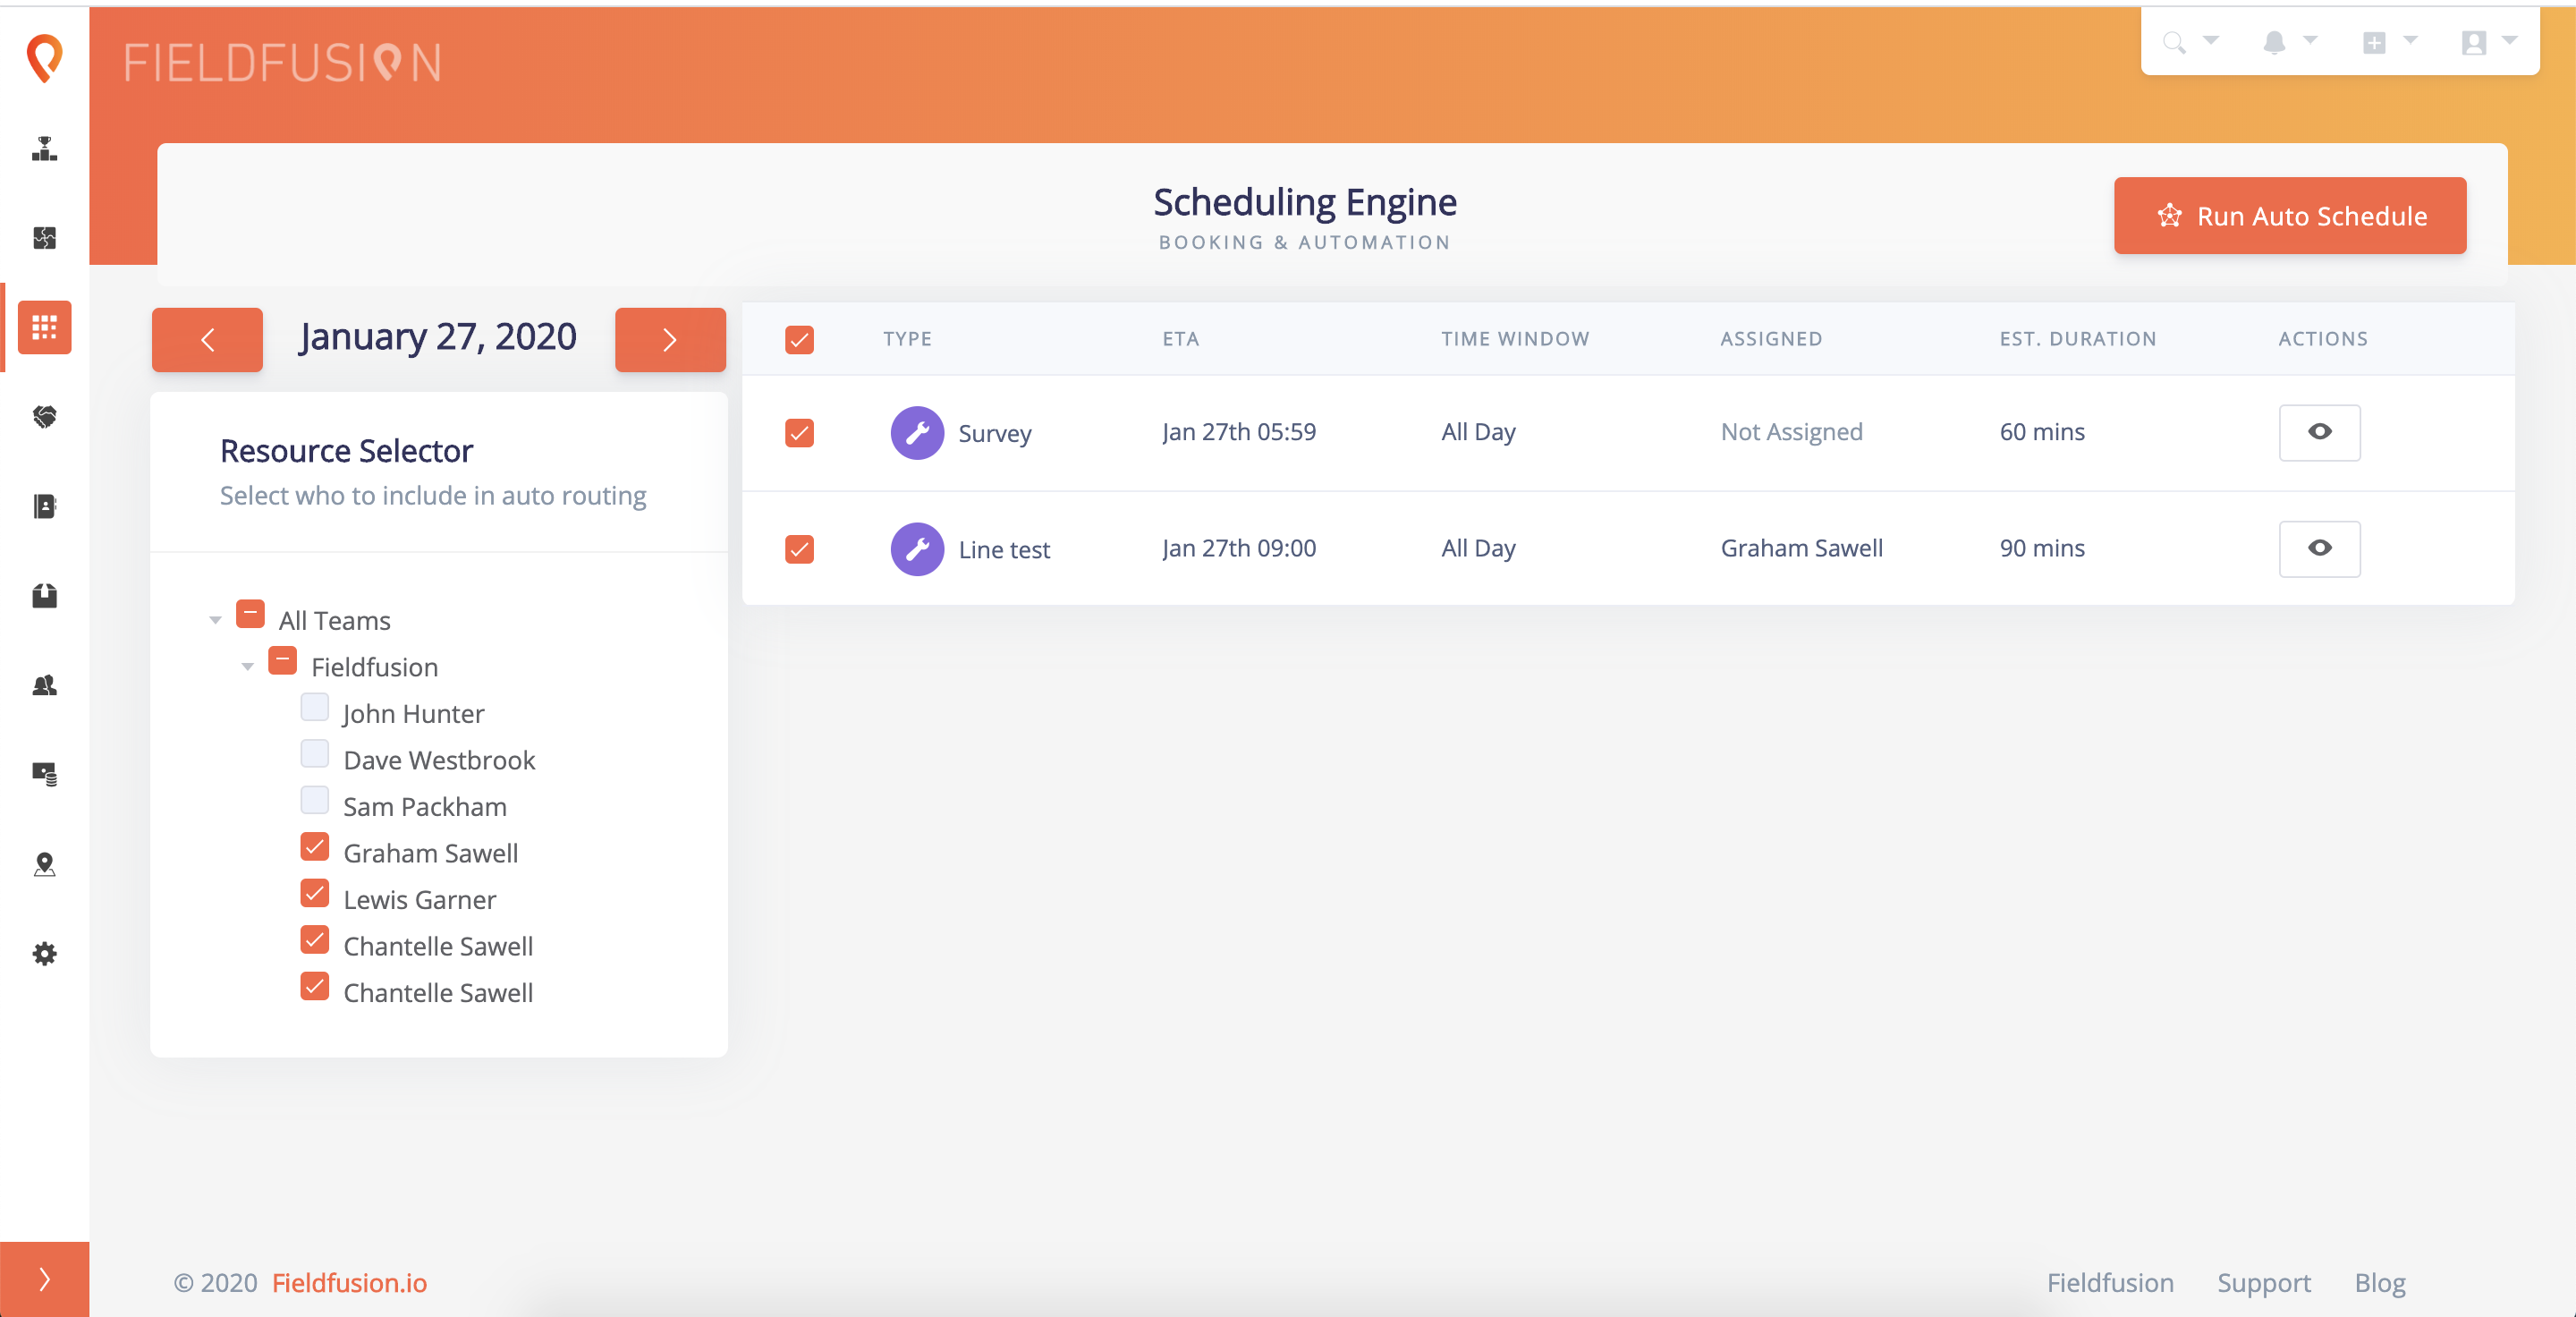Open the users group sidebar icon
Screen dimensions: 2576x1317
[x=44, y=685]
